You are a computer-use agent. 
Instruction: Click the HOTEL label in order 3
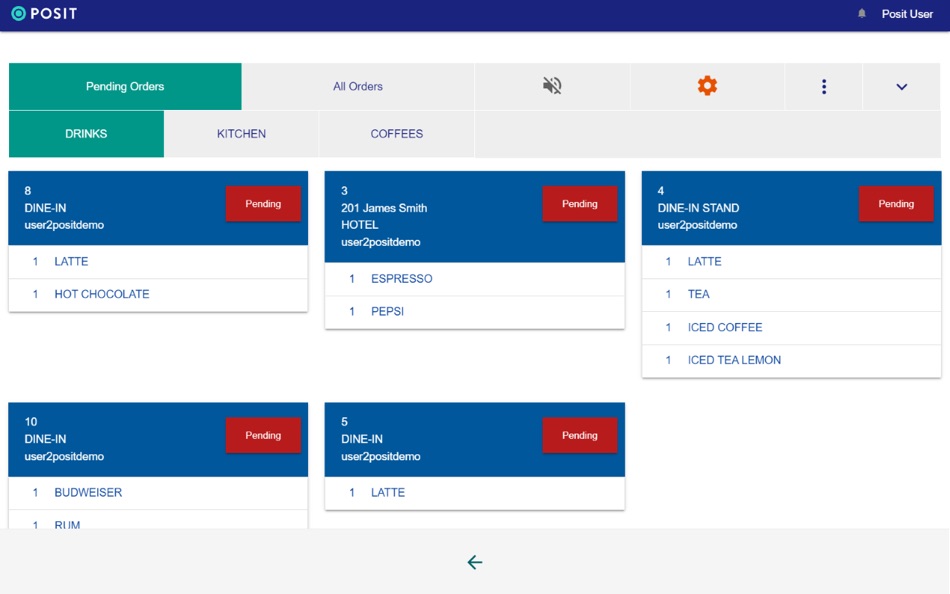point(359,225)
